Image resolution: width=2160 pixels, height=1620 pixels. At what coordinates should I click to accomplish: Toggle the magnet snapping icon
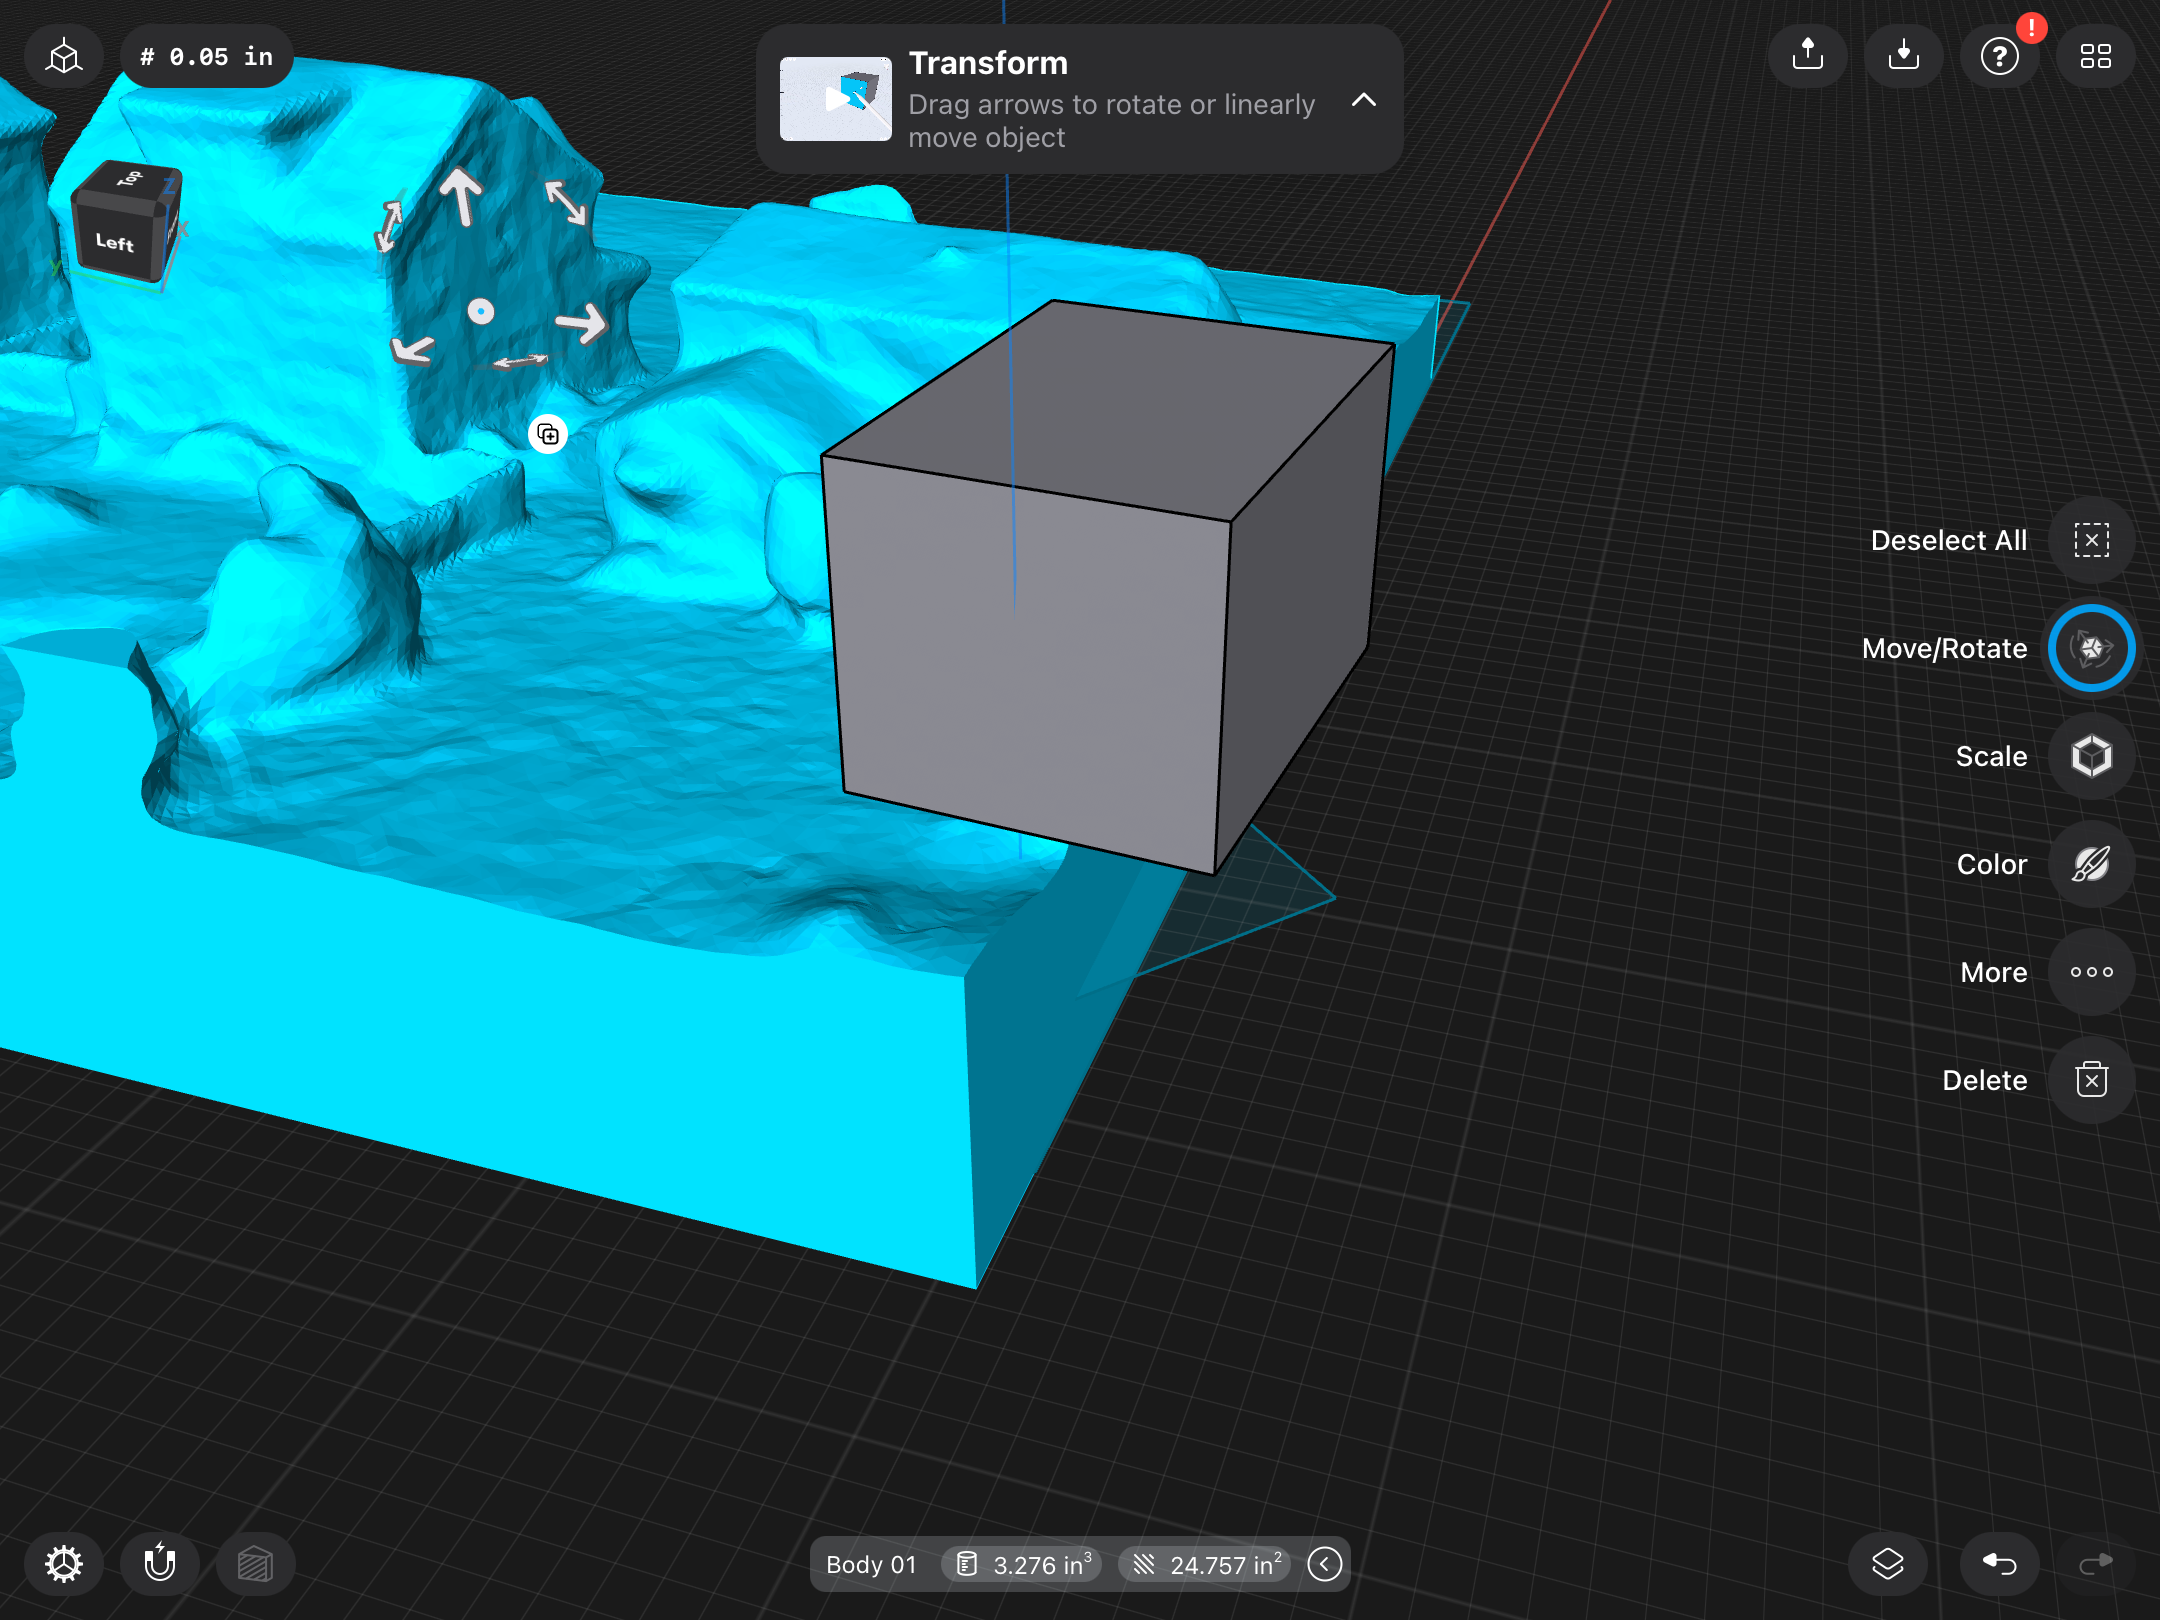point(160,1564)
